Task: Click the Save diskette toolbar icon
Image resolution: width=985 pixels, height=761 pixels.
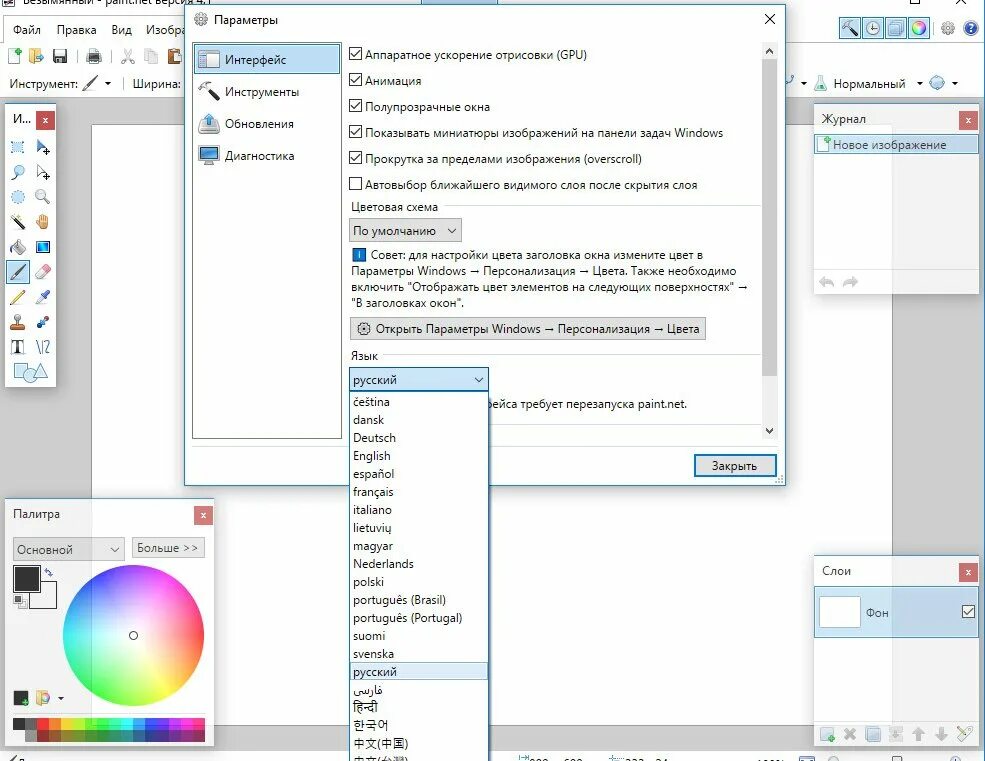Action: (60, 57)
